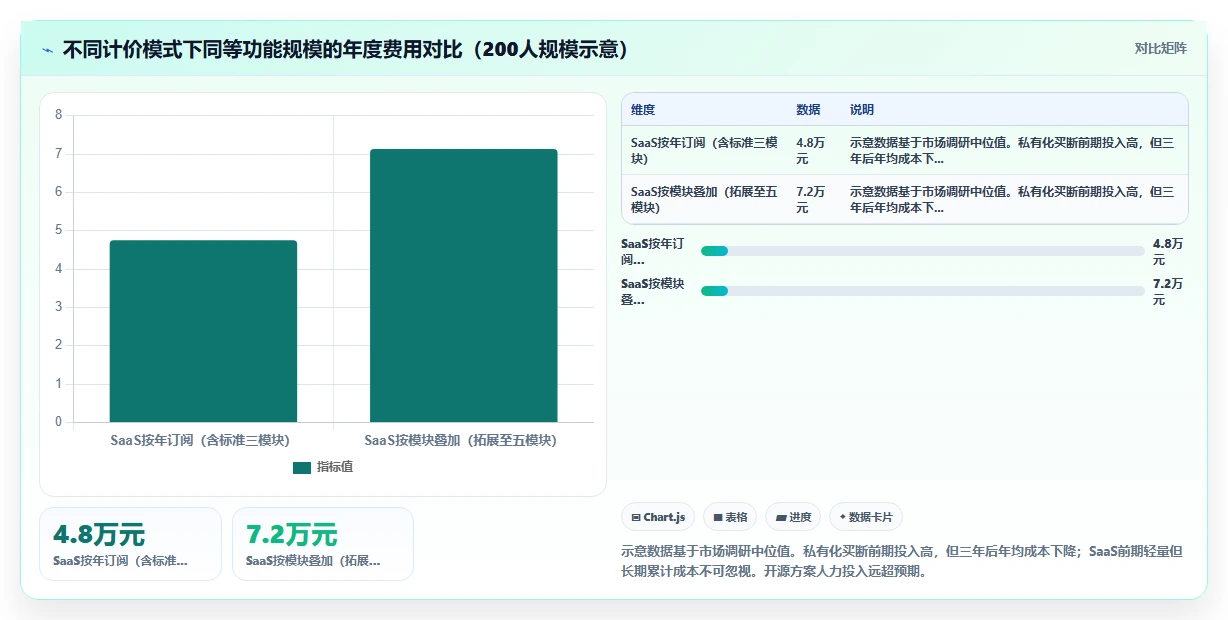Click the SaaS按年订阅 progress bar

922,251
